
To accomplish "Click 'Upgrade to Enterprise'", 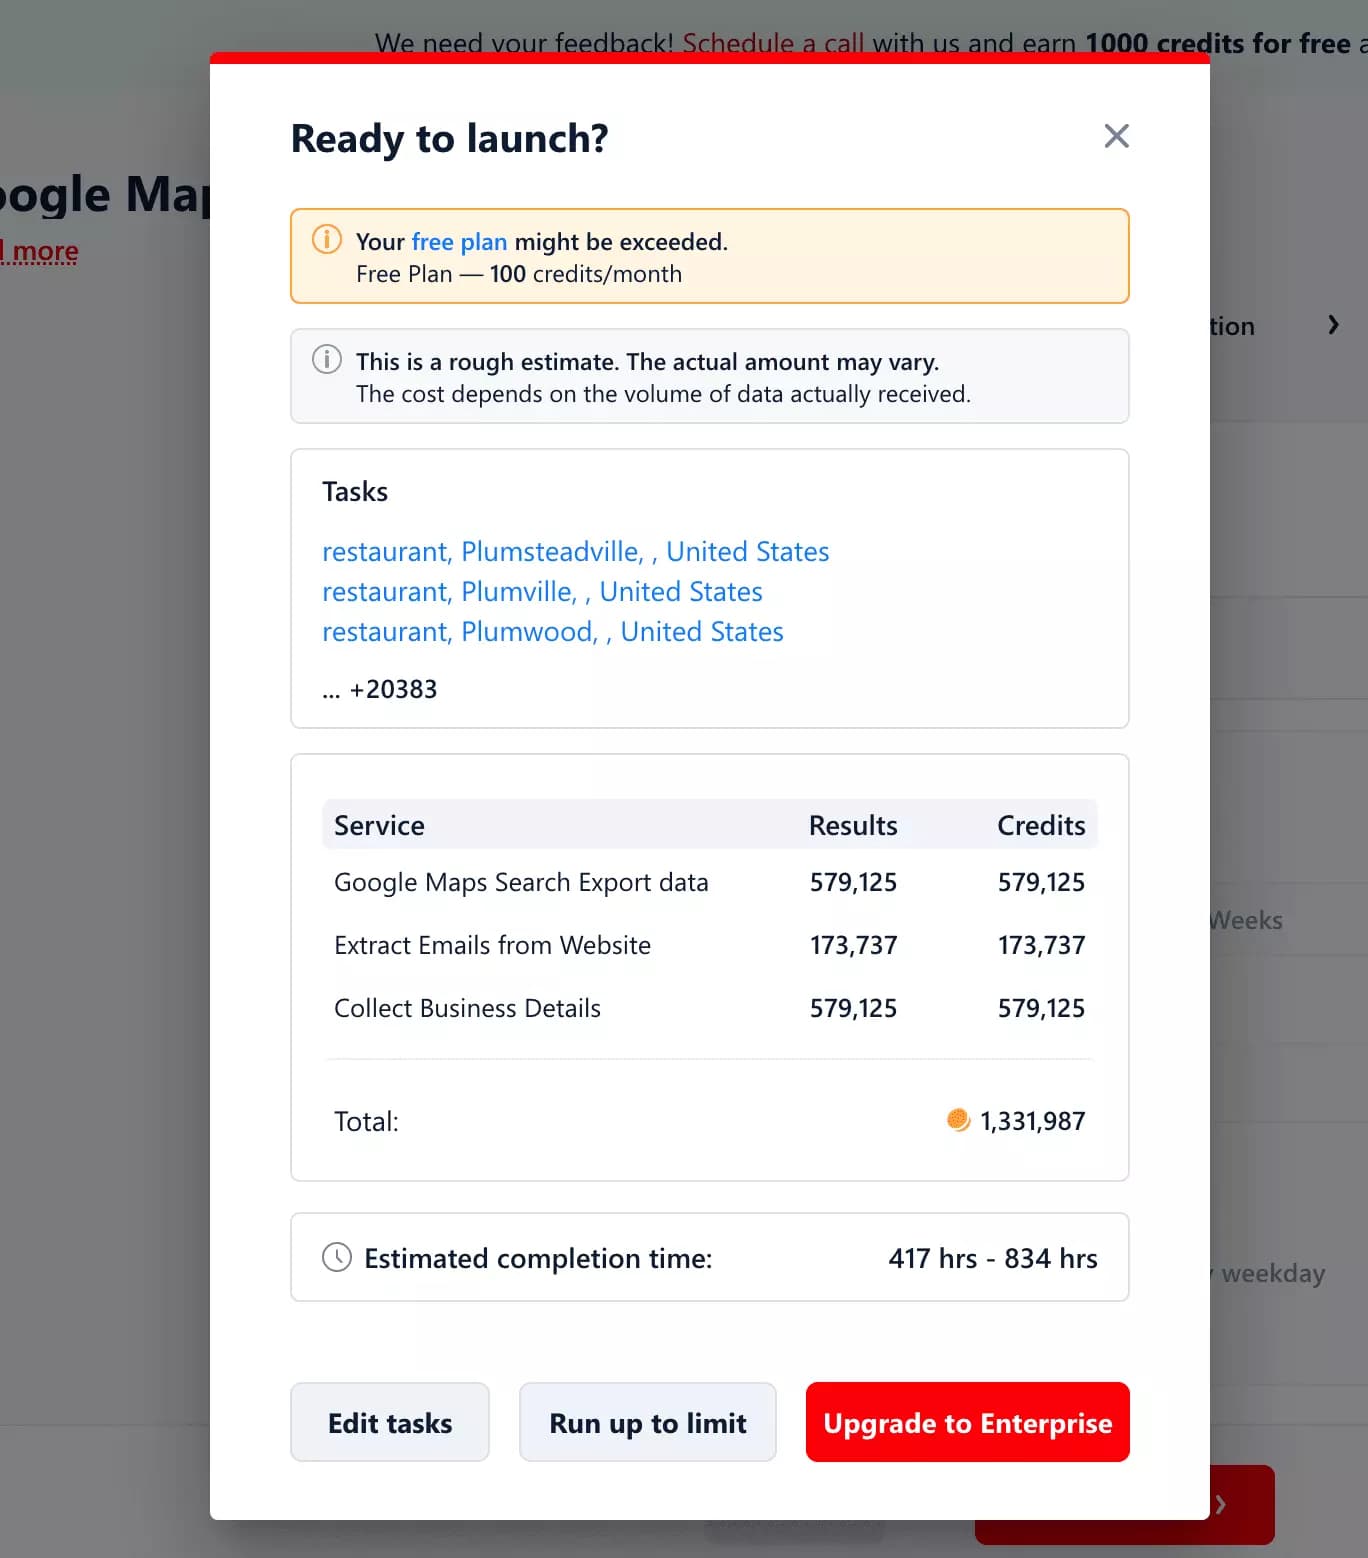I will point(966,1422).
